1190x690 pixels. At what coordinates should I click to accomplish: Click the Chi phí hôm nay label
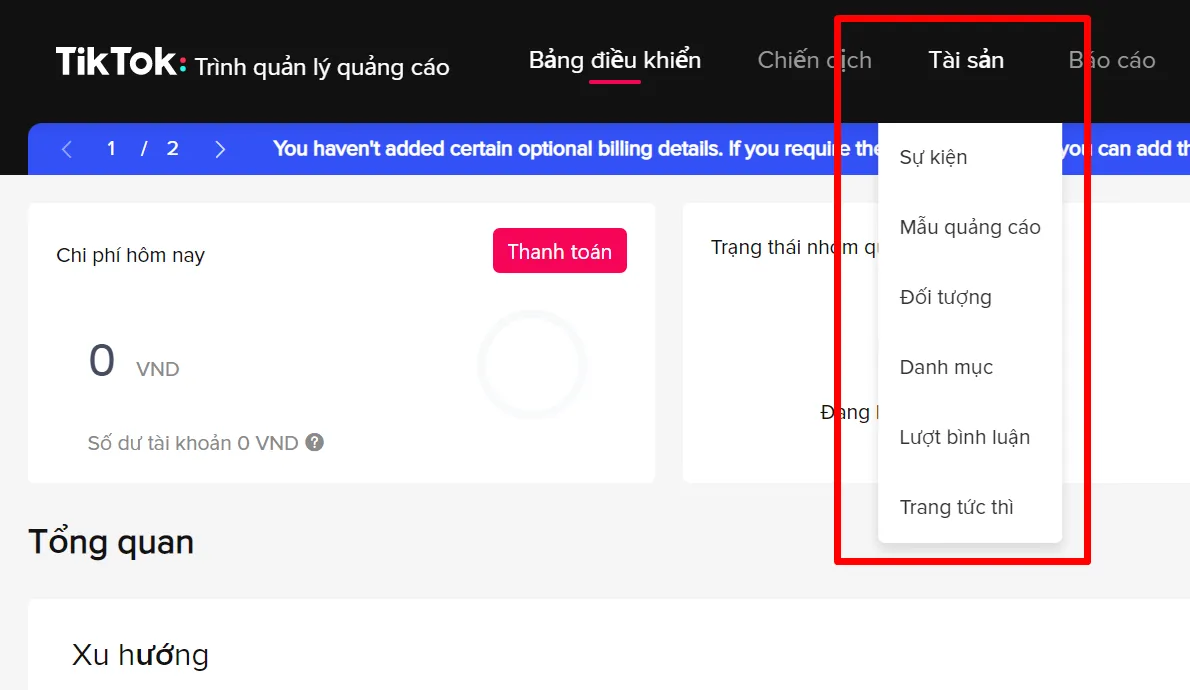pyautogui.click(x=131, y=255)
